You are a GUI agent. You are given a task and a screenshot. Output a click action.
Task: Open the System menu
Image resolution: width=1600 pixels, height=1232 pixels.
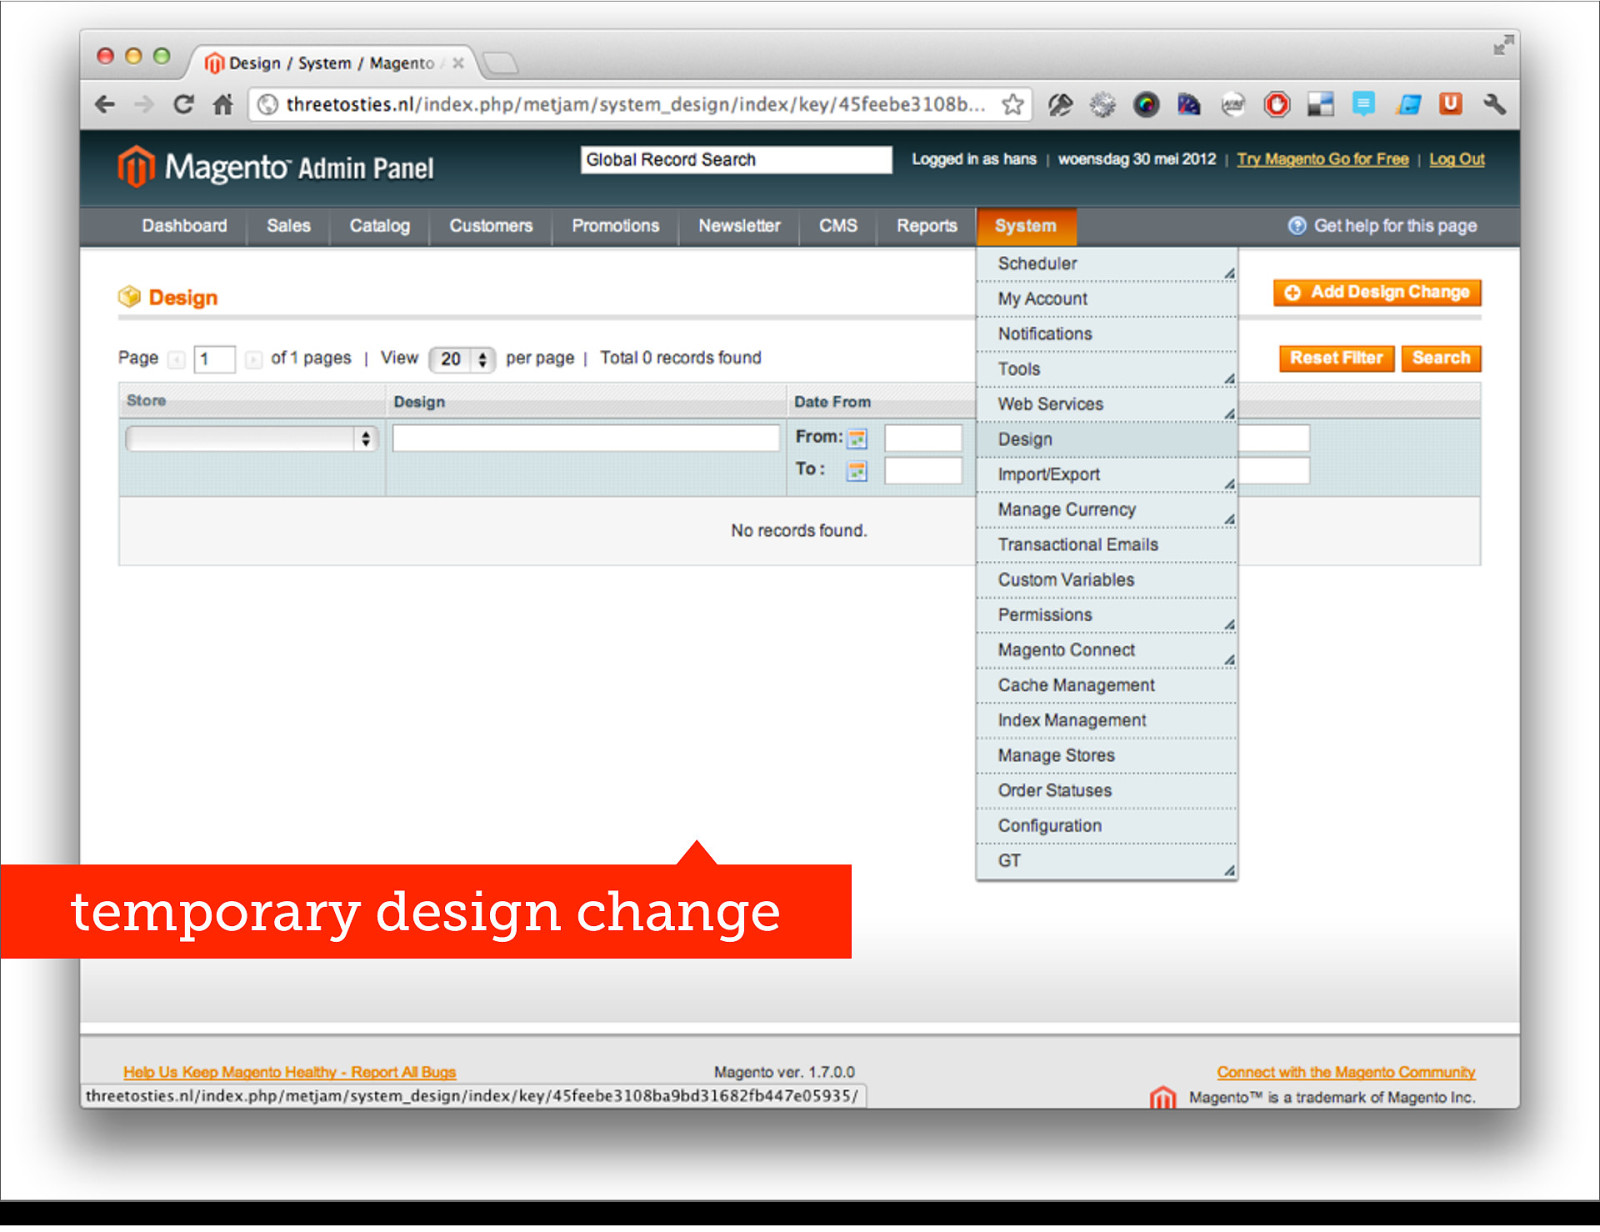[x=1026, y=226]
